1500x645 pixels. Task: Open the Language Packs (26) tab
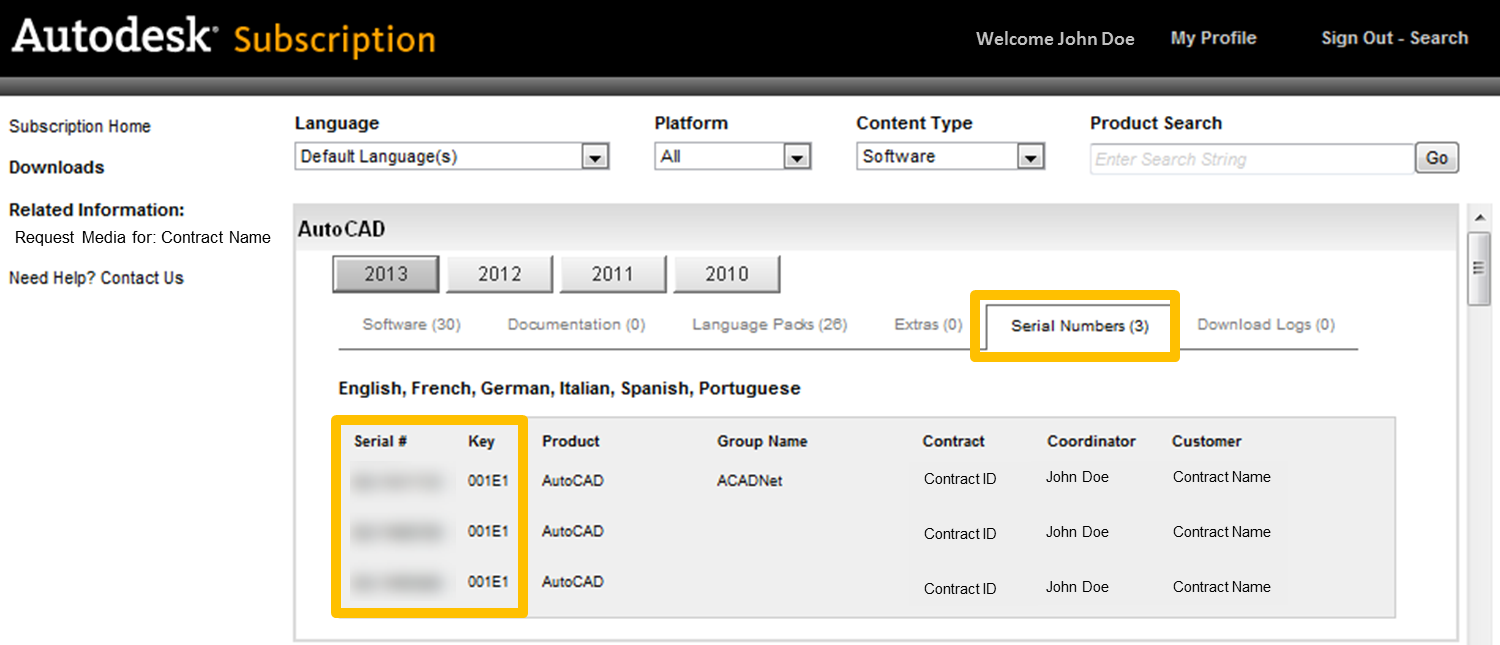[768, 325]
